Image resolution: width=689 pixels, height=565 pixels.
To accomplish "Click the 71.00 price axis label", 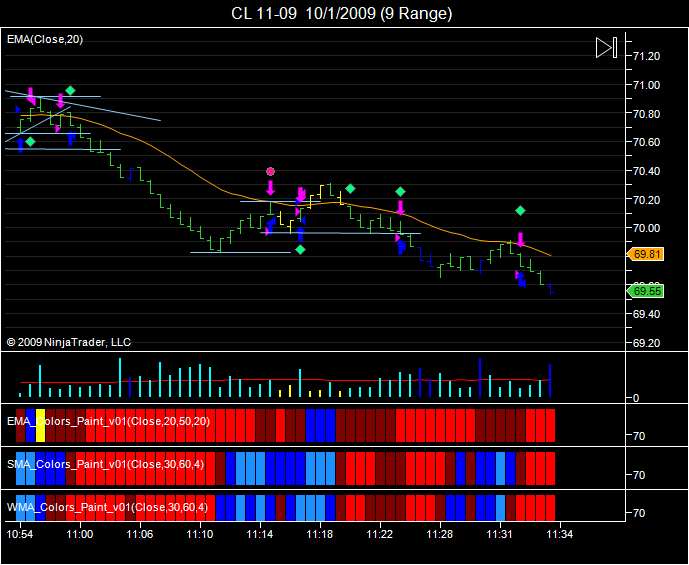I will click(x=646, y=85).
